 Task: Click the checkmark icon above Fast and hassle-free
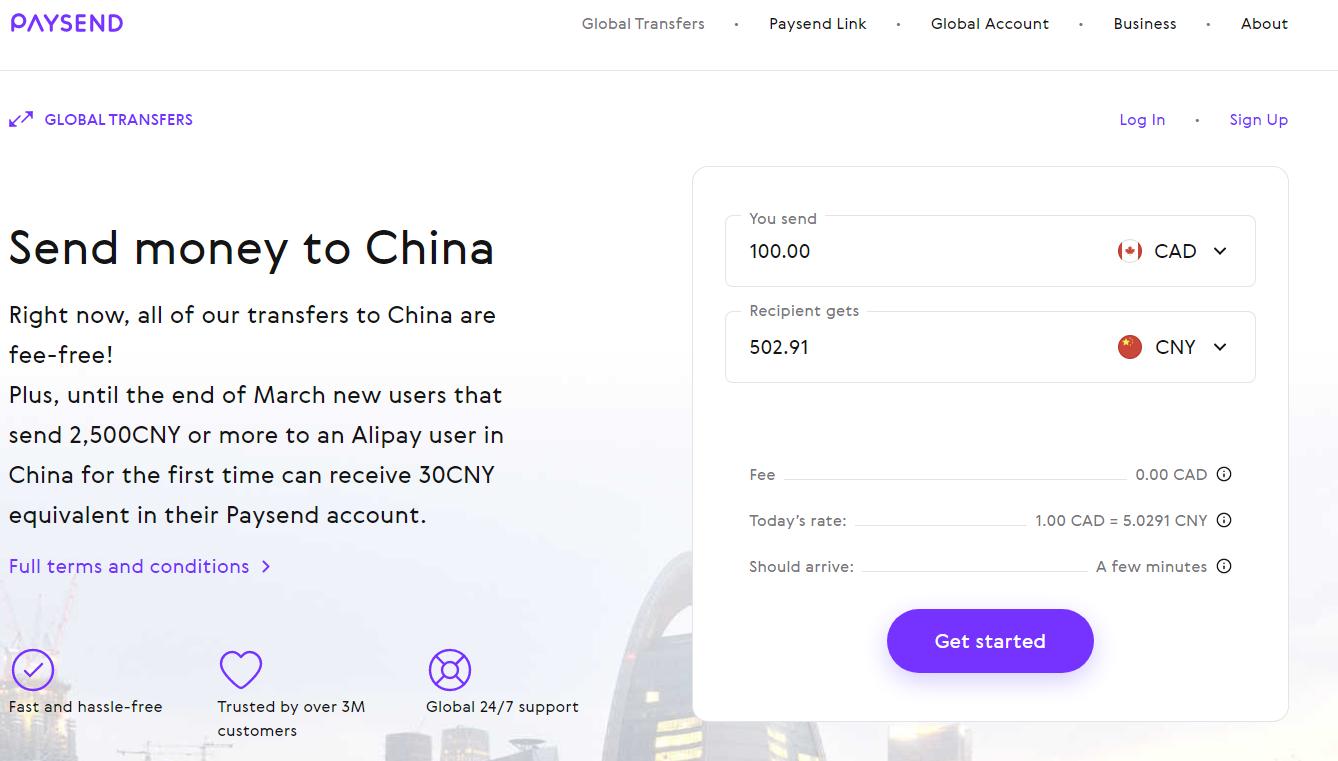coord(33,669)
